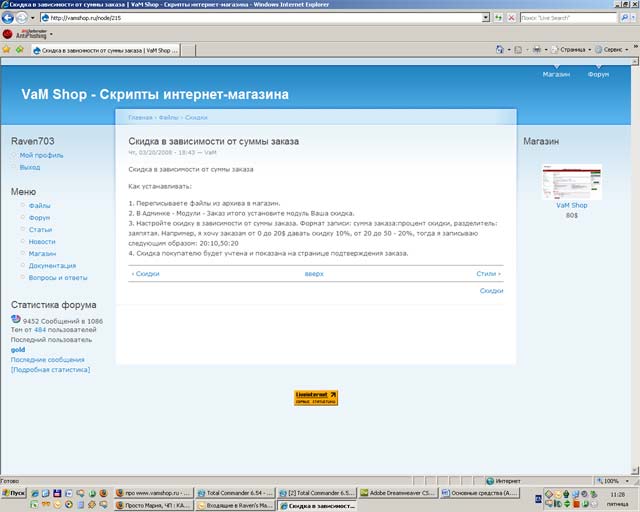Click the red Stop loading icon
640x512 pixels.
pyautogui.click(x=511, y=18)
